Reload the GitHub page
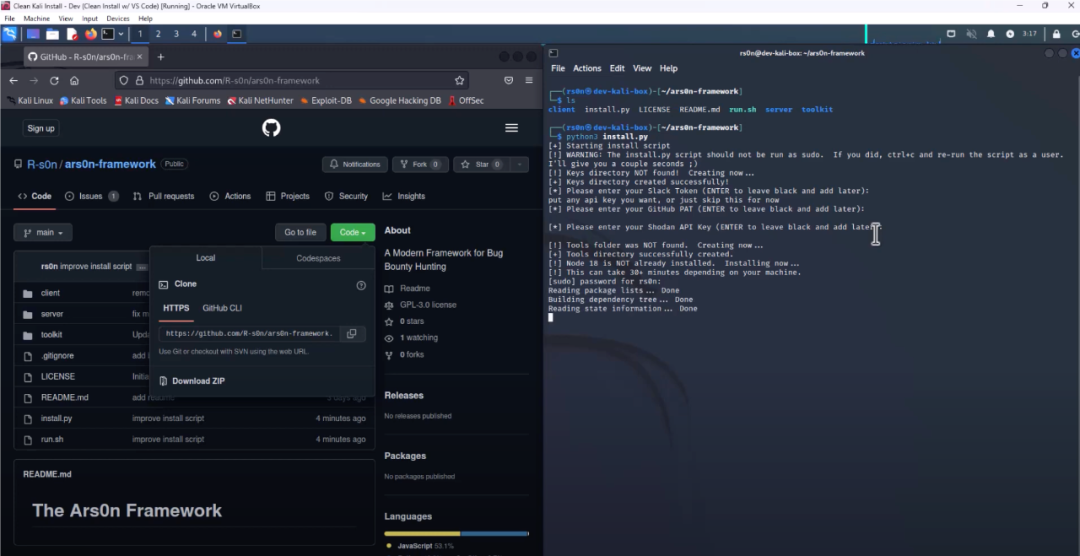Screen dimensions: 1080x556 coord(54,81)
